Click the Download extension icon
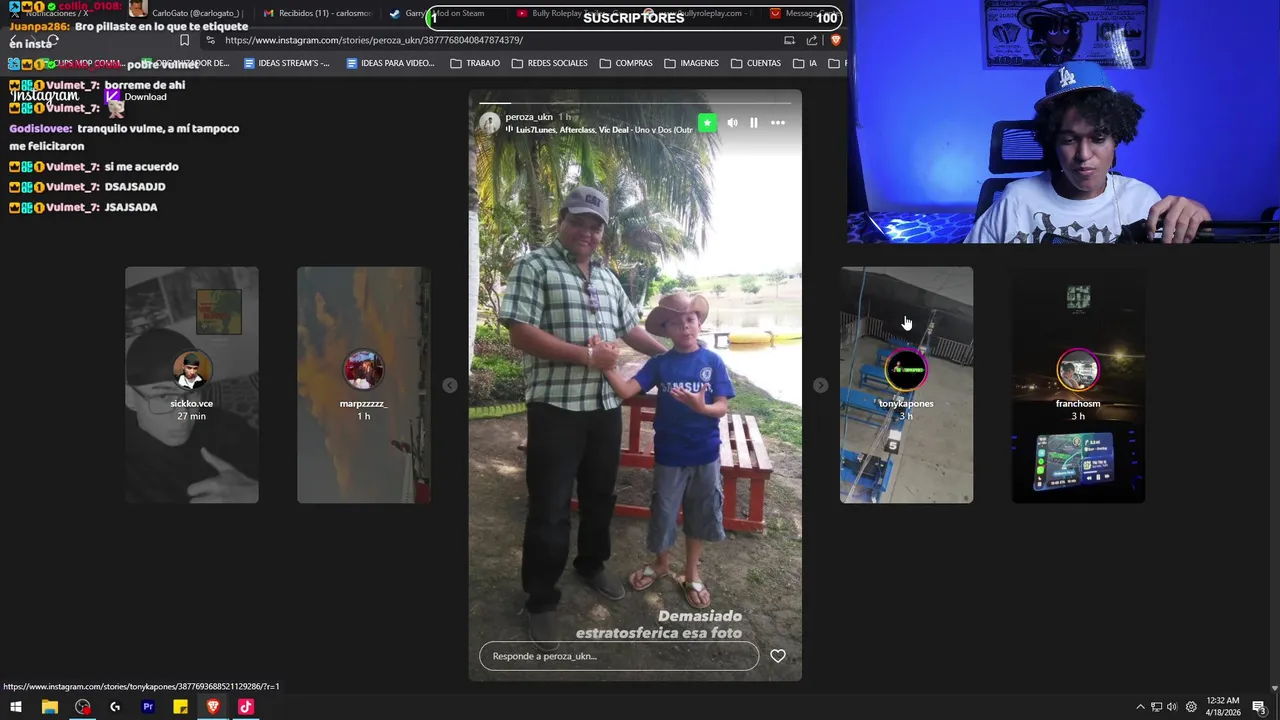Viewport: 1280px width, 720px height. pyautogui.click(x=113, y=96)
